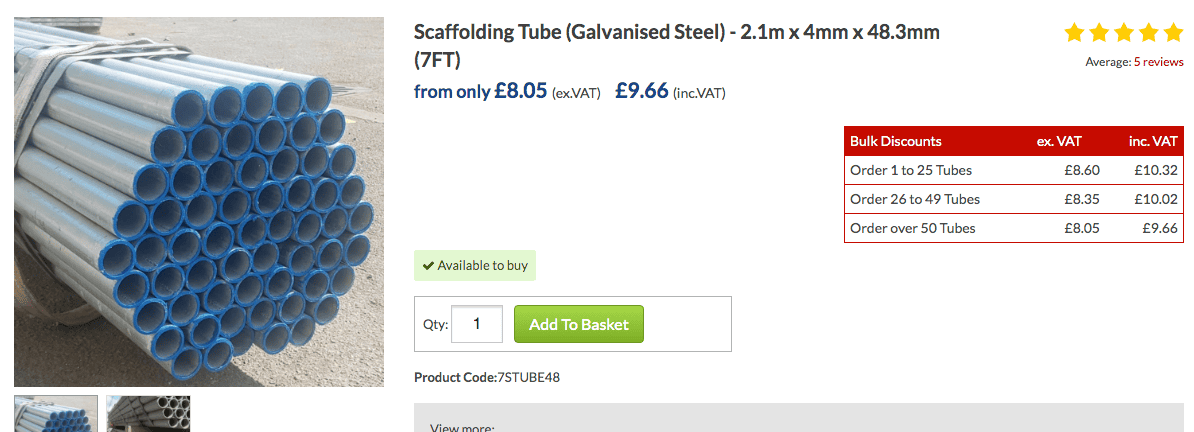Click the green availability checkmark icon
The height and width of the screenshot is (432, 1194).
[x=428, y=266]
